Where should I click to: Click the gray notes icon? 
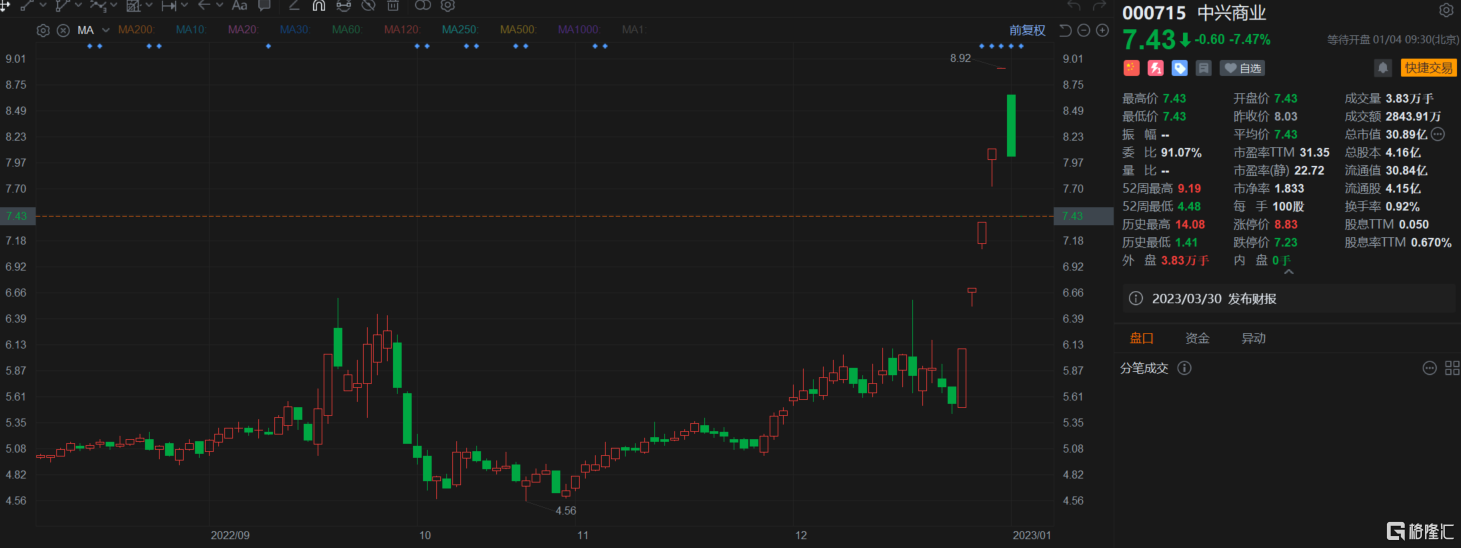click(1204, 68)
